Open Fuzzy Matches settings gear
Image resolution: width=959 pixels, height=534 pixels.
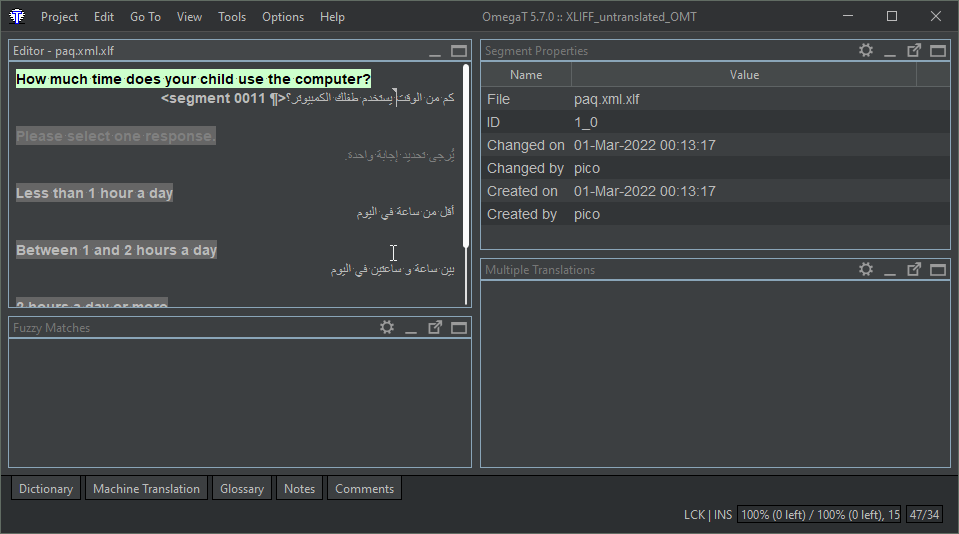pyautogui.click(x=387, y=327)
